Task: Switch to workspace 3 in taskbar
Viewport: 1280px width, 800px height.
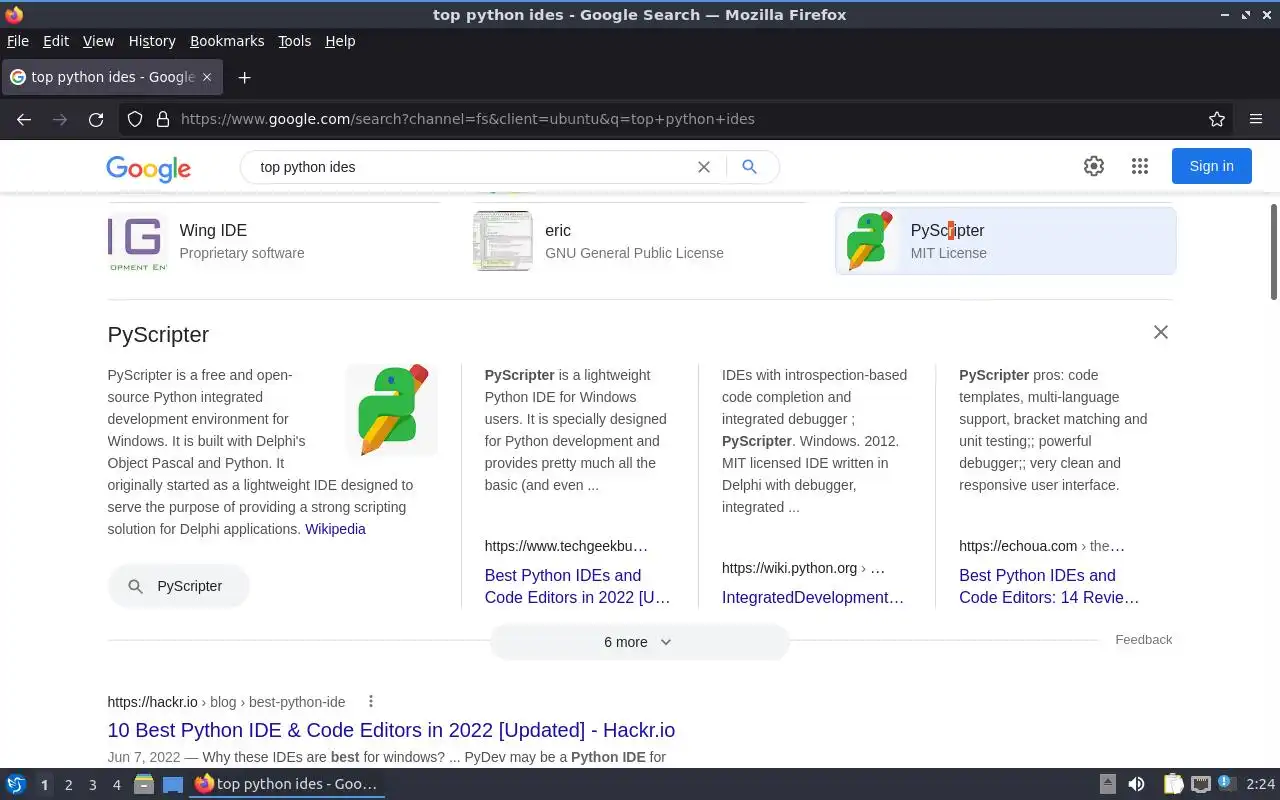Action: [x=92, y=785]
